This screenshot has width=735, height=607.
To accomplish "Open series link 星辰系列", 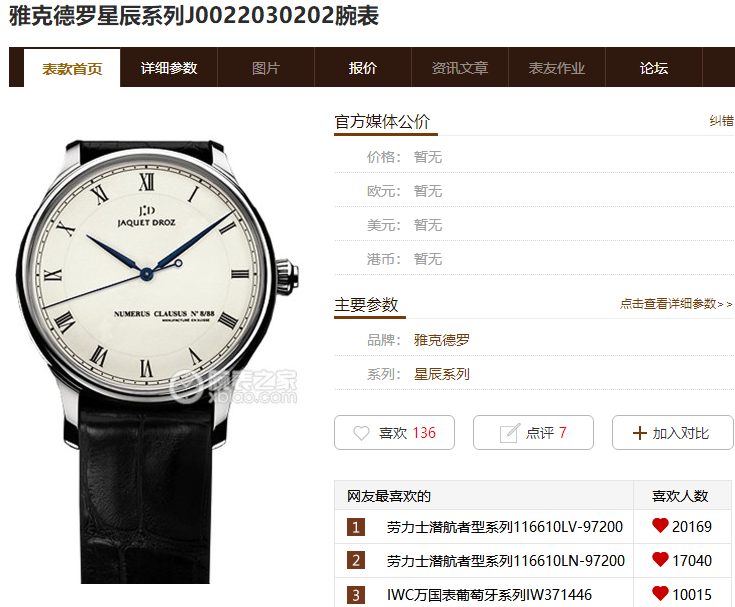I will point(442,374).
